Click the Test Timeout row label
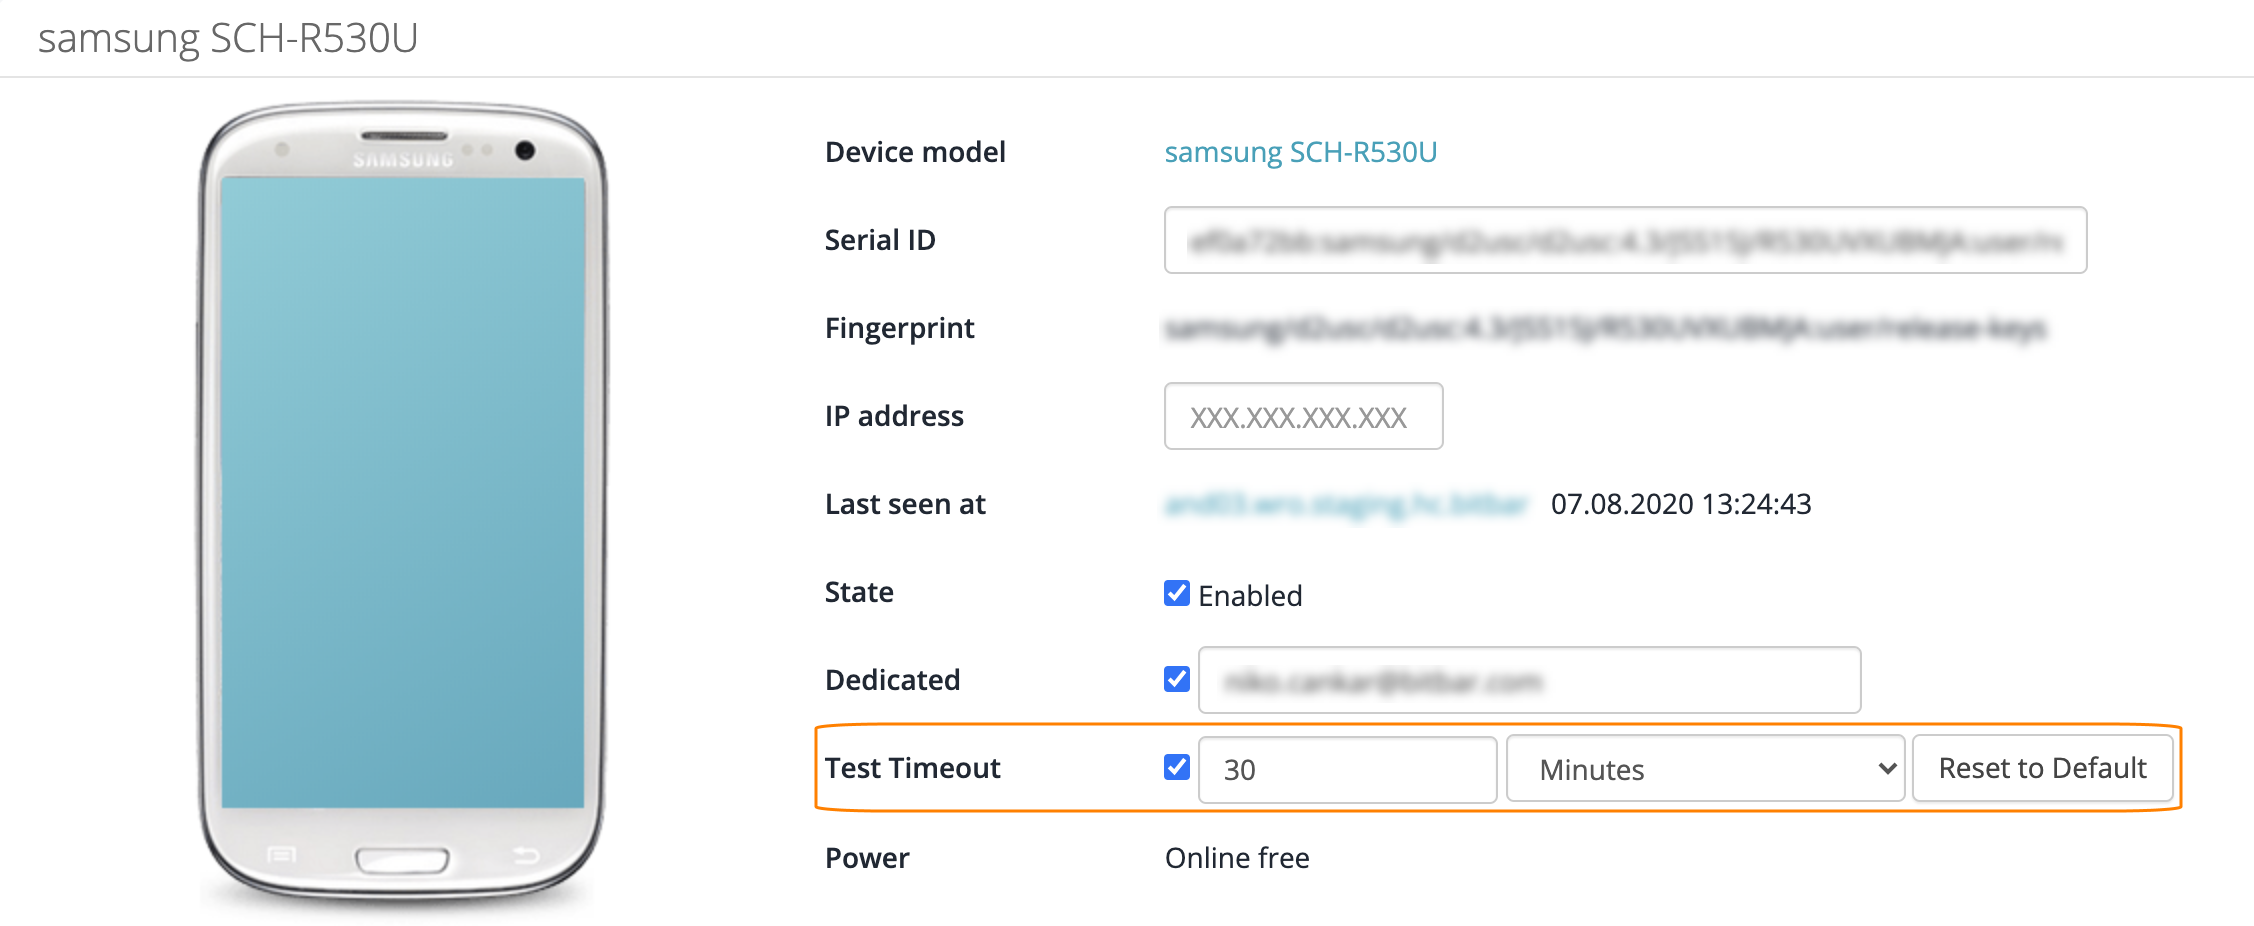 (912, 768)
